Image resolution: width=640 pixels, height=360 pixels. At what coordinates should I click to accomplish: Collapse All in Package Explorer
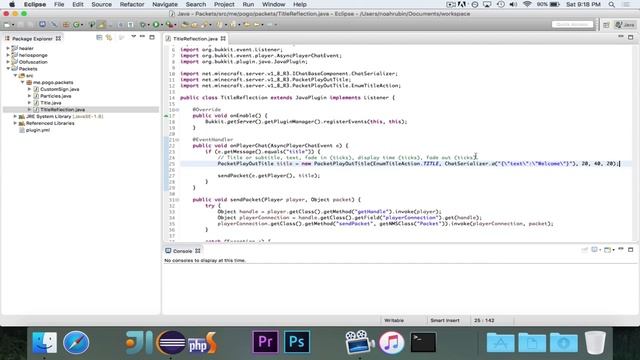[x=99, y=38]
